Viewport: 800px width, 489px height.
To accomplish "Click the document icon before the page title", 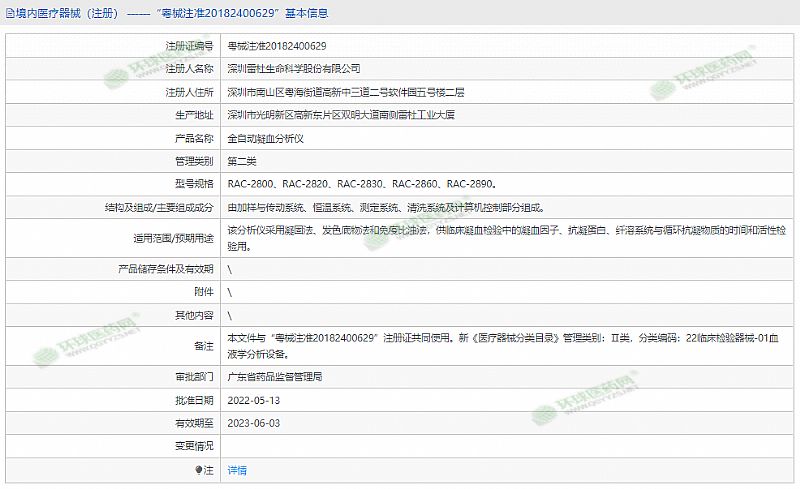I will point(10,15).
